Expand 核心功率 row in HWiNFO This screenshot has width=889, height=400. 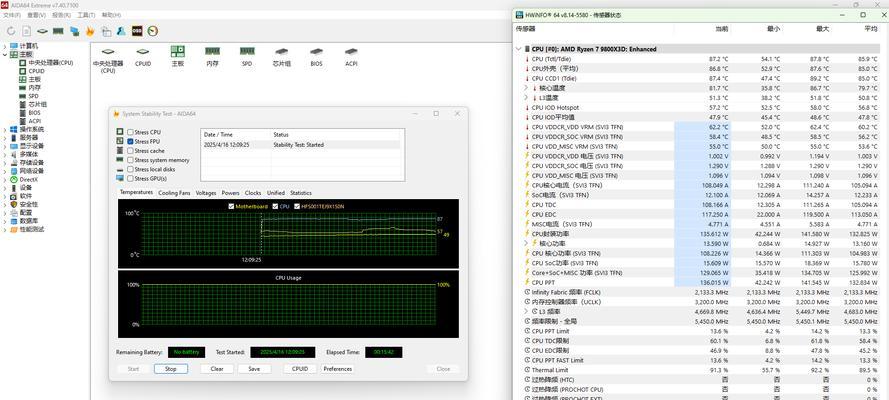tap(526, 243)
